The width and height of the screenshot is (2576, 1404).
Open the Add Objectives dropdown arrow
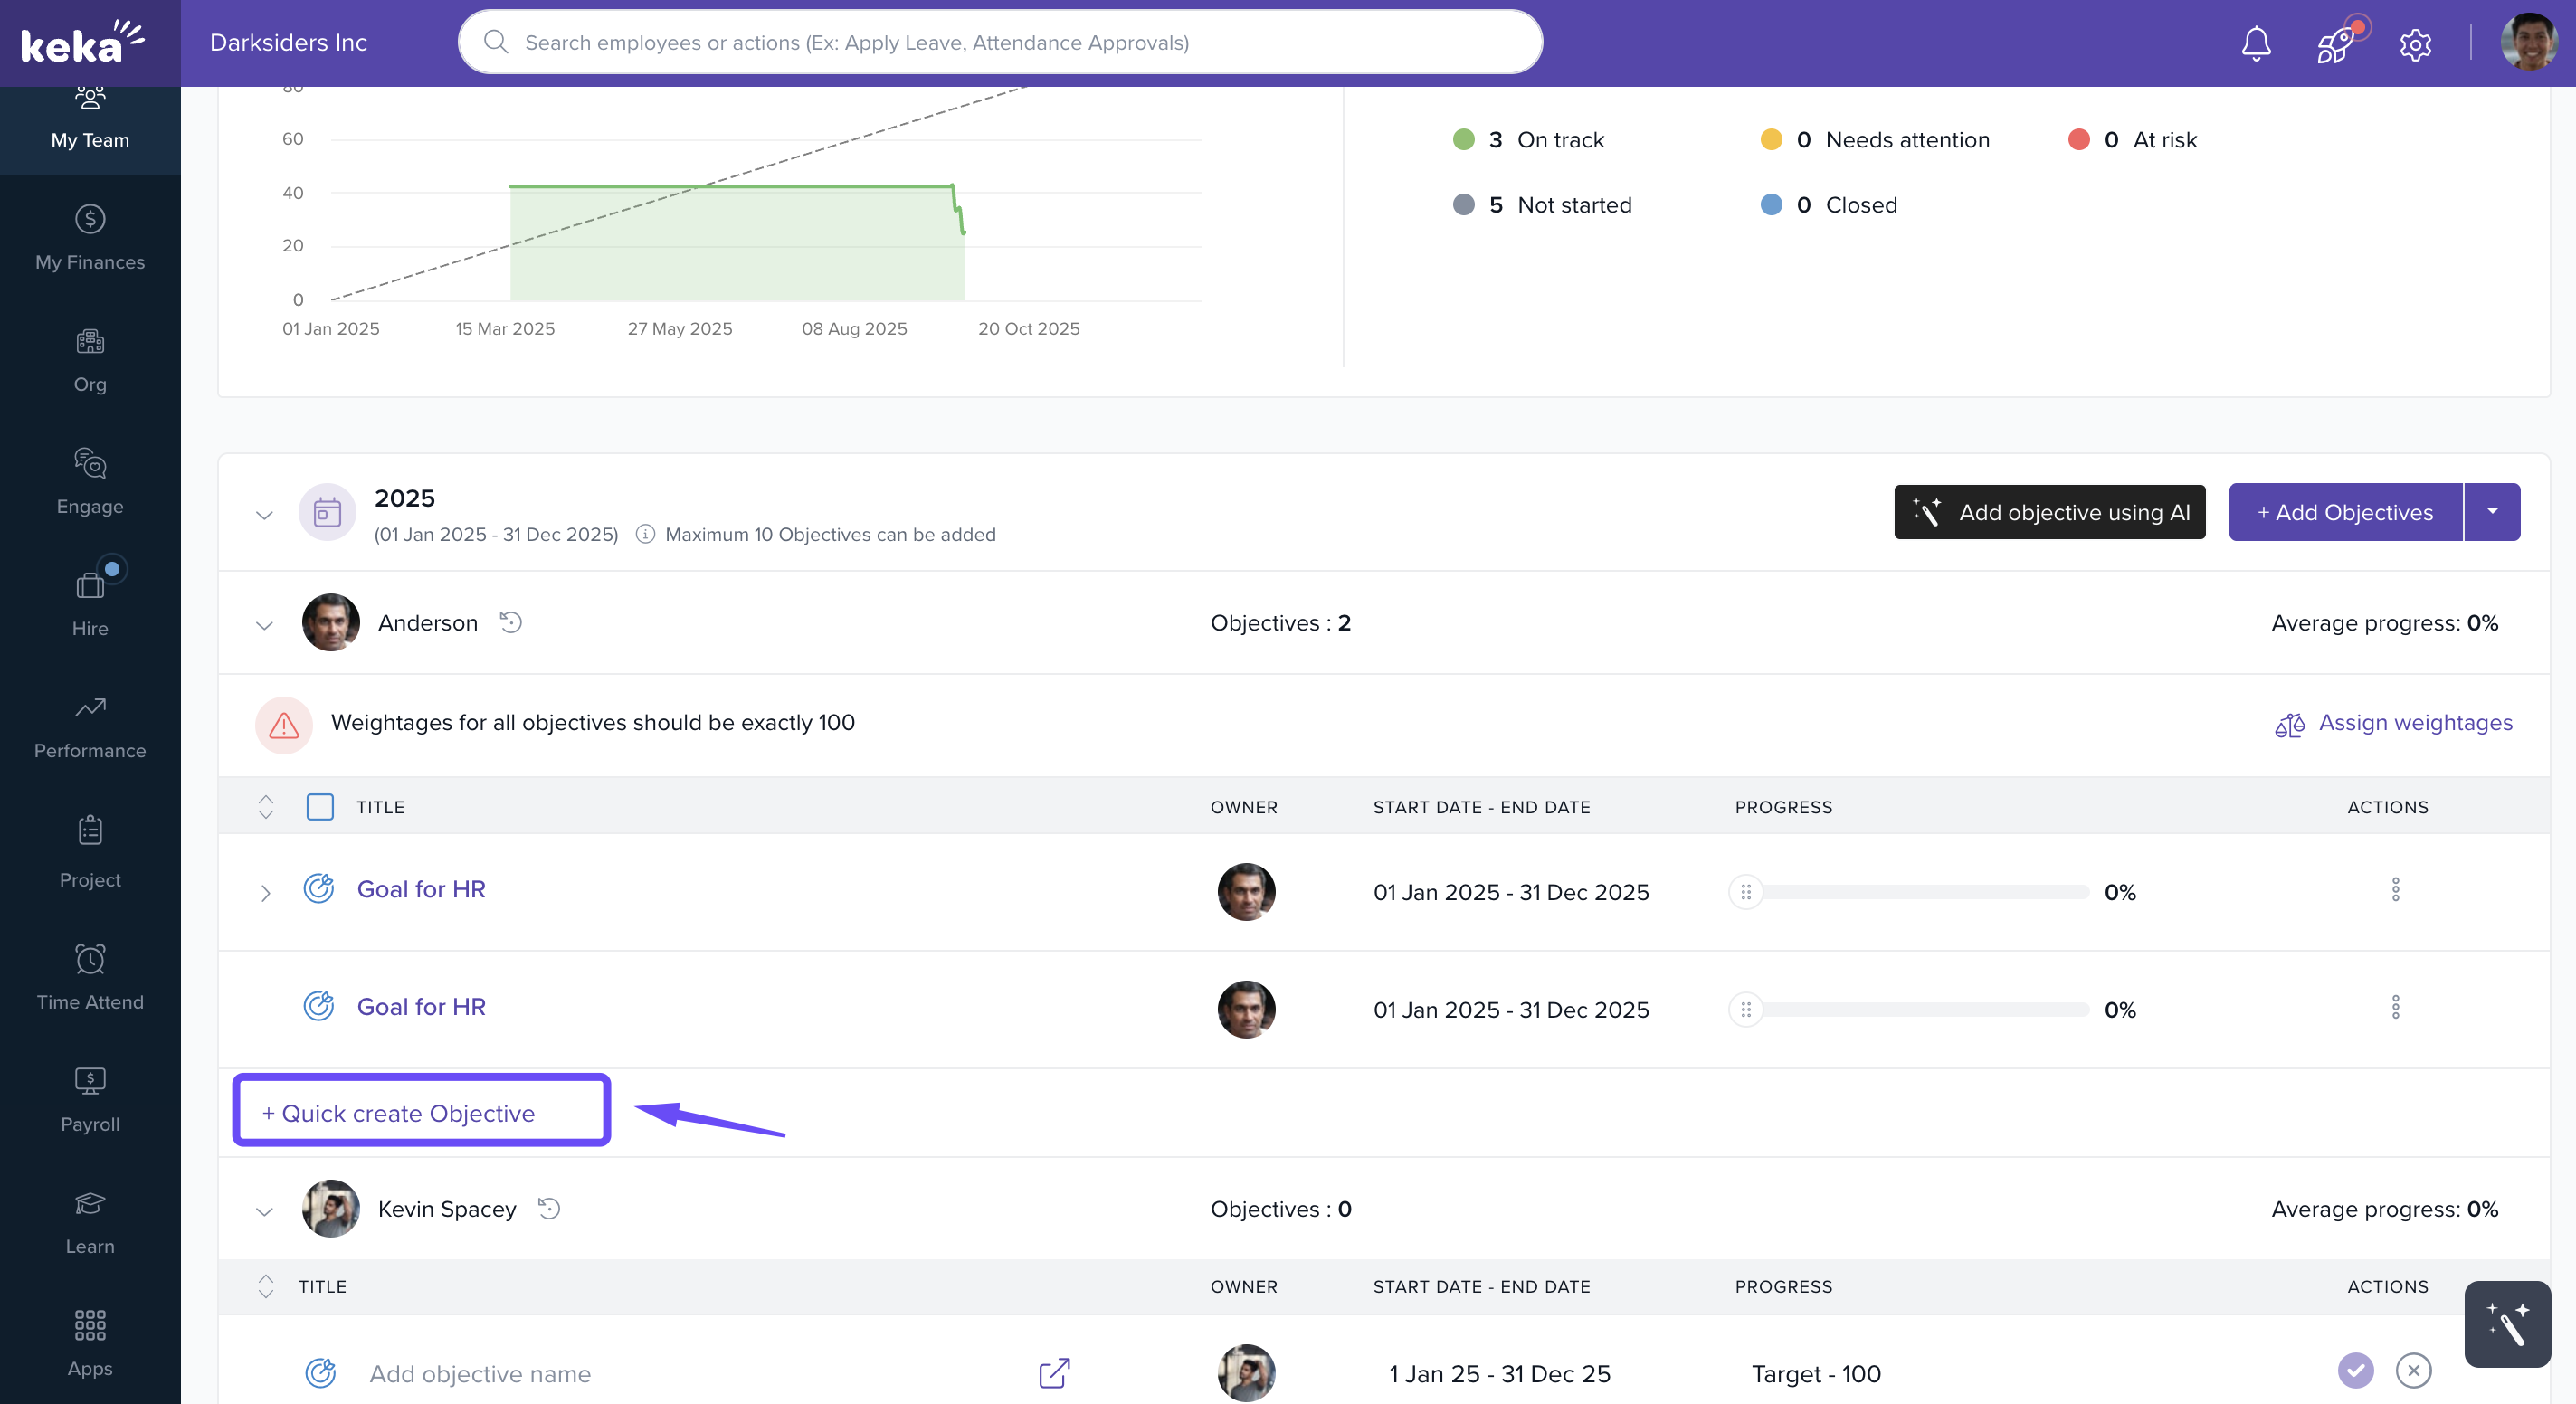pyautogui.click(x=2492, y=512)
